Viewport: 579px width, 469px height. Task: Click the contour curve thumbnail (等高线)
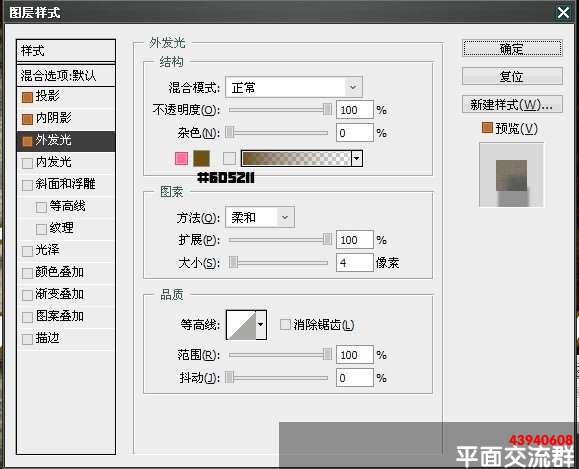[241, 325]
